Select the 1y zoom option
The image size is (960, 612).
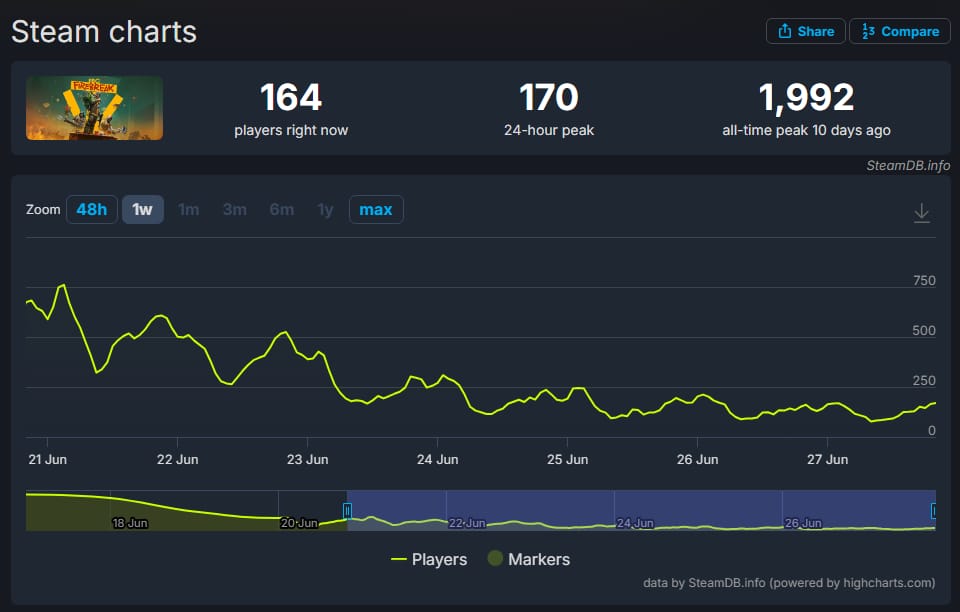(325, 209)
